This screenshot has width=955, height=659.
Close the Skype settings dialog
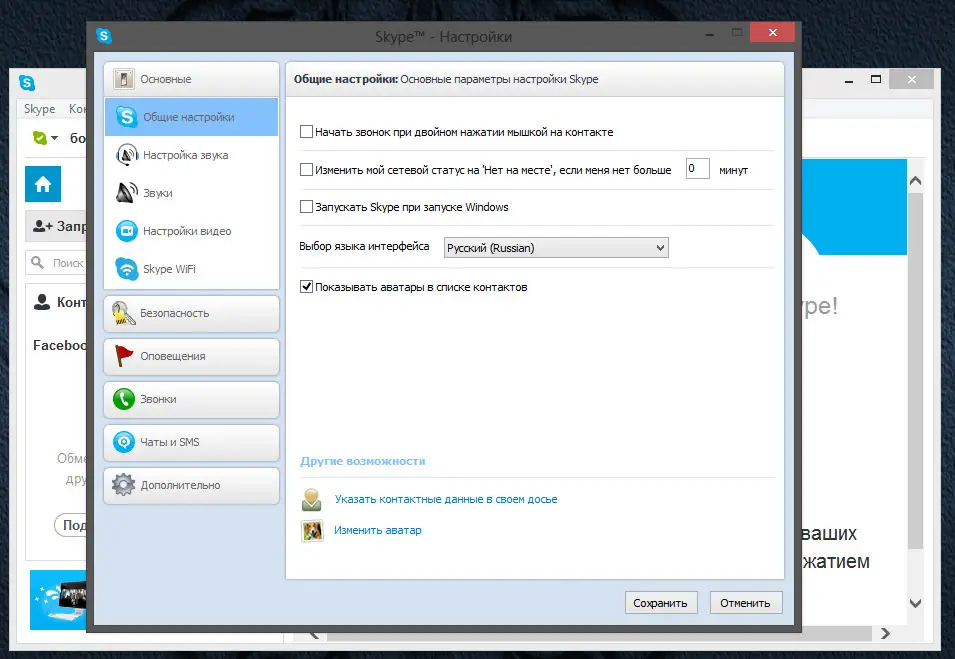[x=772, y=32]
